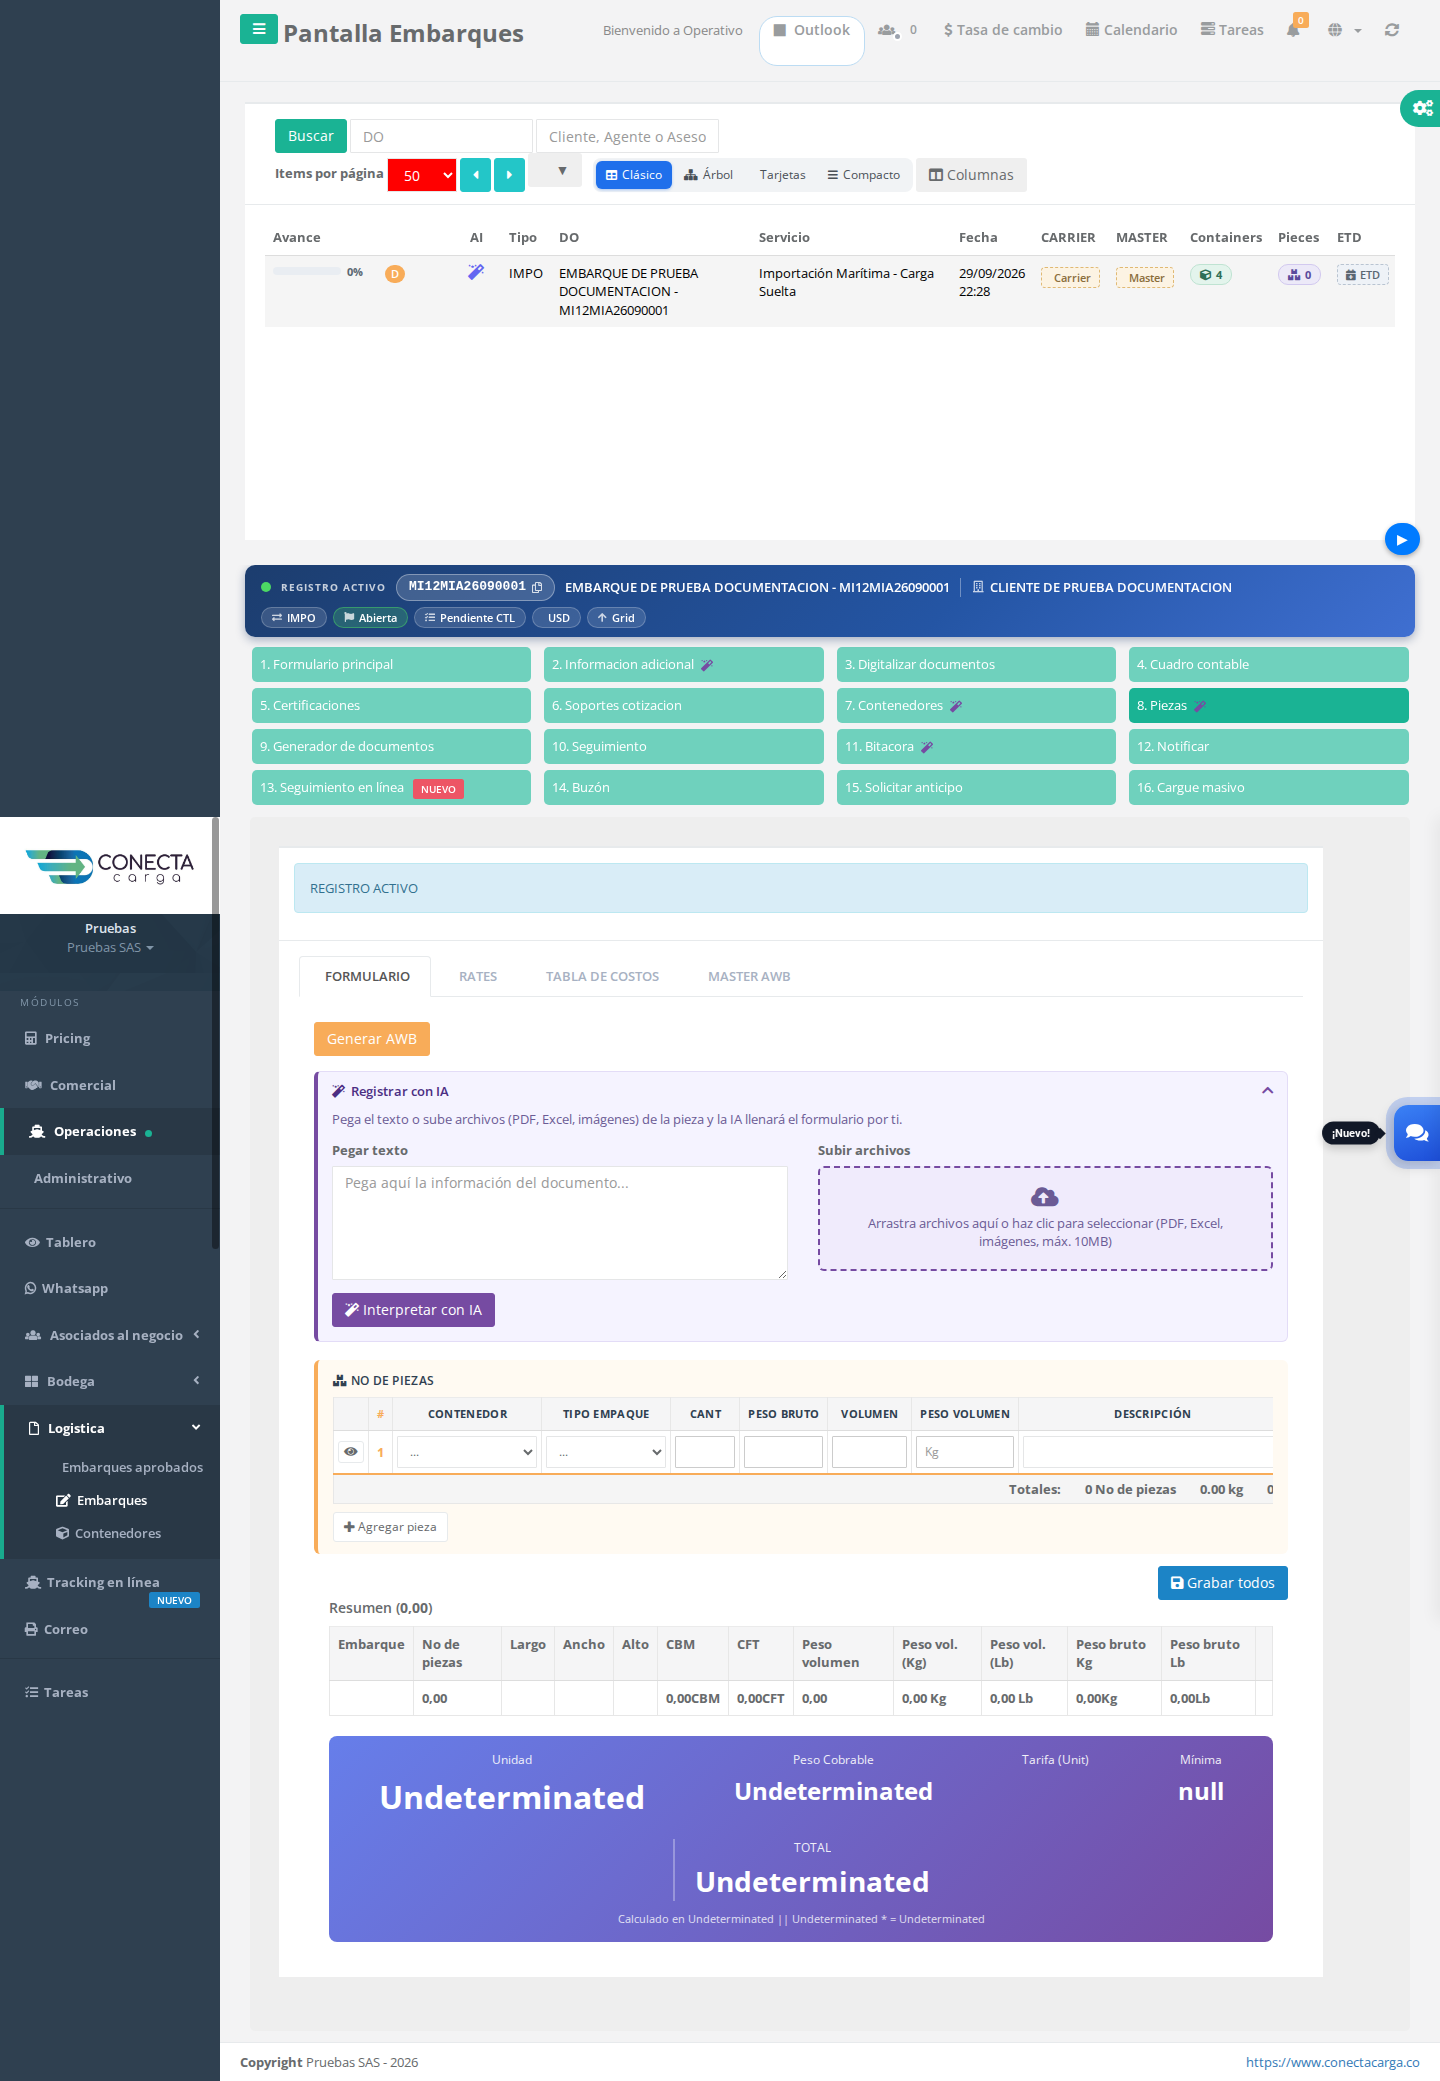The width and height of the screenshot is (1440, 2081).
Task: Click Interpretar con IA button
Action: pyautogui.click(x=413, y=1310)
